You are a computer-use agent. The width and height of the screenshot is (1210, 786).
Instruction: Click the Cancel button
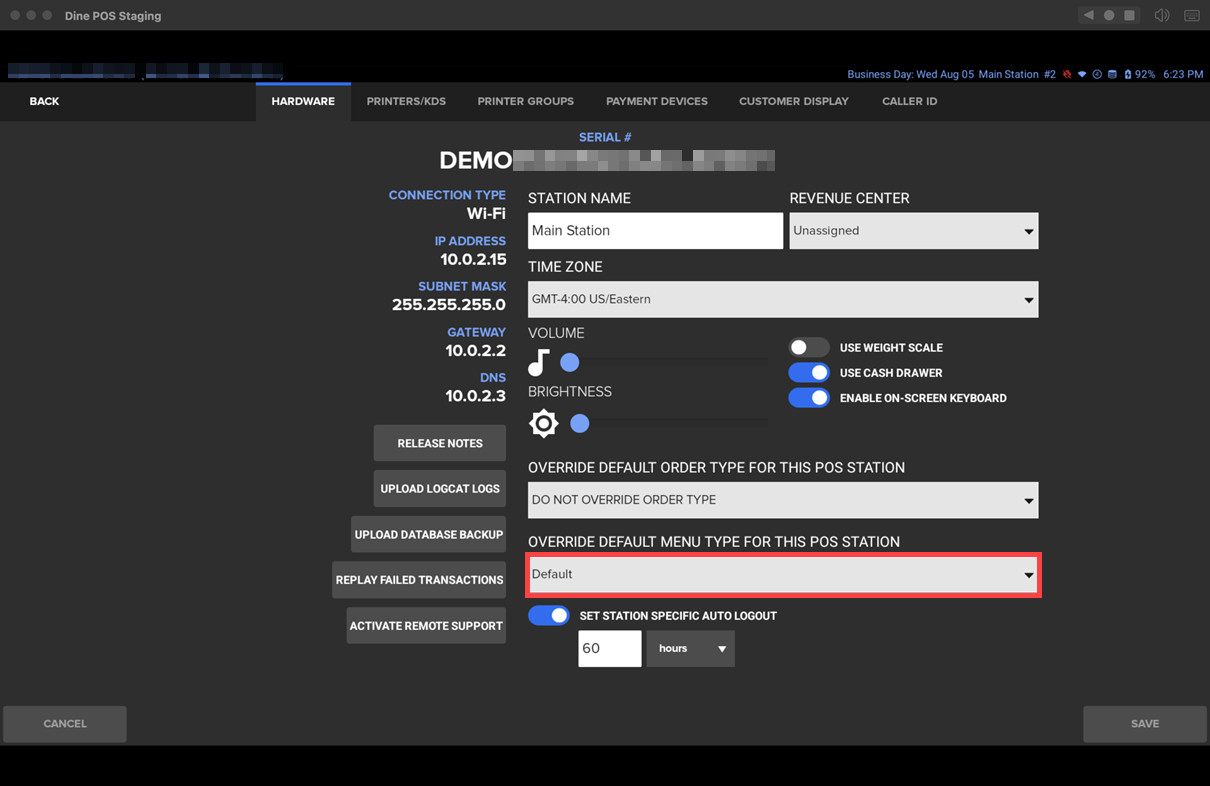pyautogui.click(x=65, y=724)
